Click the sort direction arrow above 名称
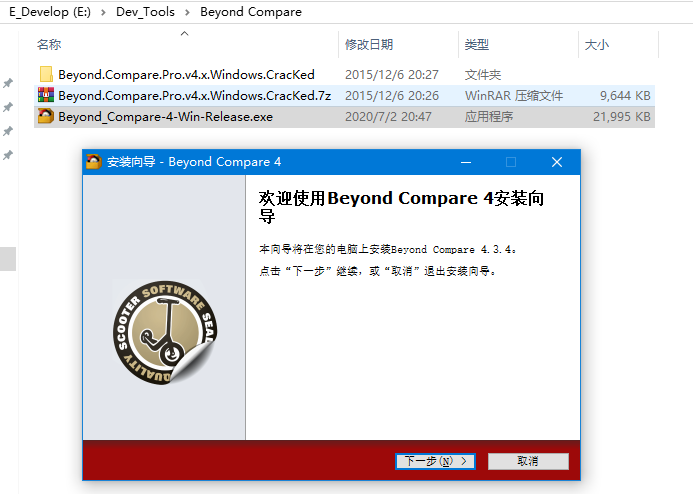Screen dimensions: 693x494 pyautogui.click(x=185, y=34)
